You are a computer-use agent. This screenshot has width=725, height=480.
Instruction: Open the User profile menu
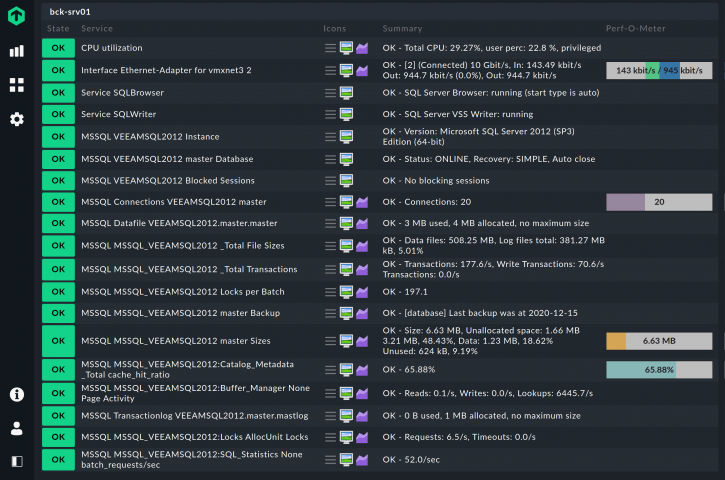click(16, 428)
